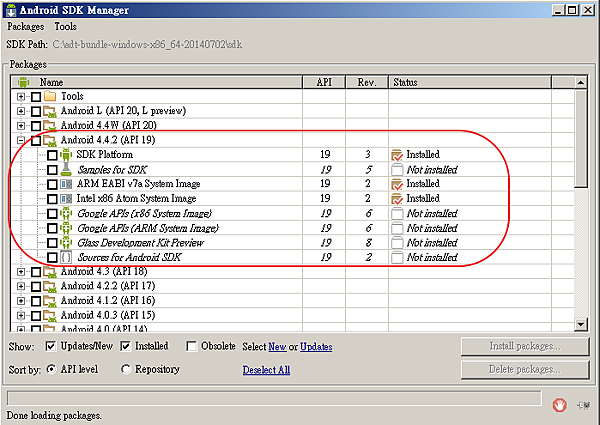Click the Samples for SDK flask icon
The height and width of the screenshot is (425, 600).
click(x=66, y=169)
